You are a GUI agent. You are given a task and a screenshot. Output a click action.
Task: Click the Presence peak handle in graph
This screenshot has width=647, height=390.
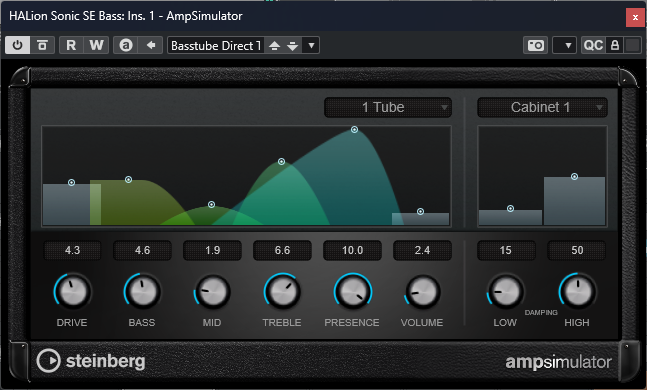click(x=354, y=130)
